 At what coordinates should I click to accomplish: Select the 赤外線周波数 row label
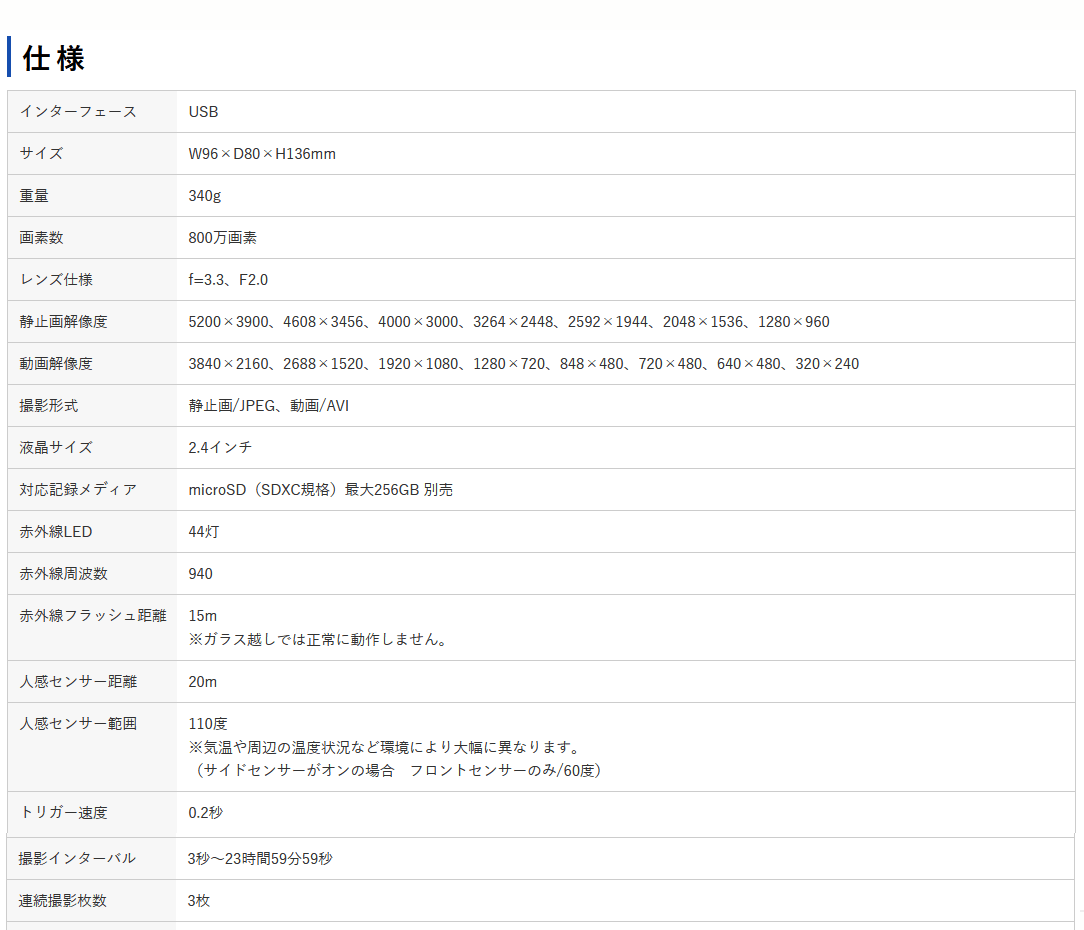coord(63,574)
